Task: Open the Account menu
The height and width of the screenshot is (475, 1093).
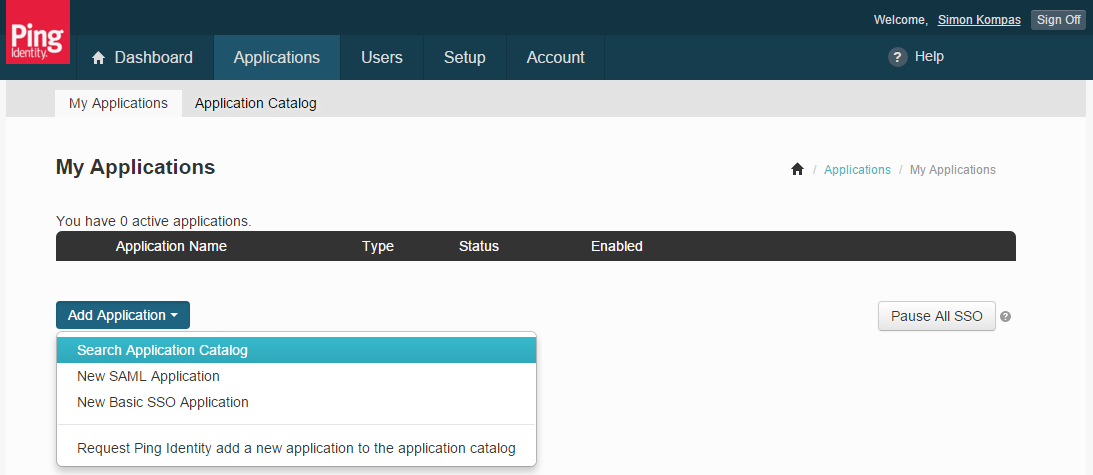Action: (x=556, y=57)
